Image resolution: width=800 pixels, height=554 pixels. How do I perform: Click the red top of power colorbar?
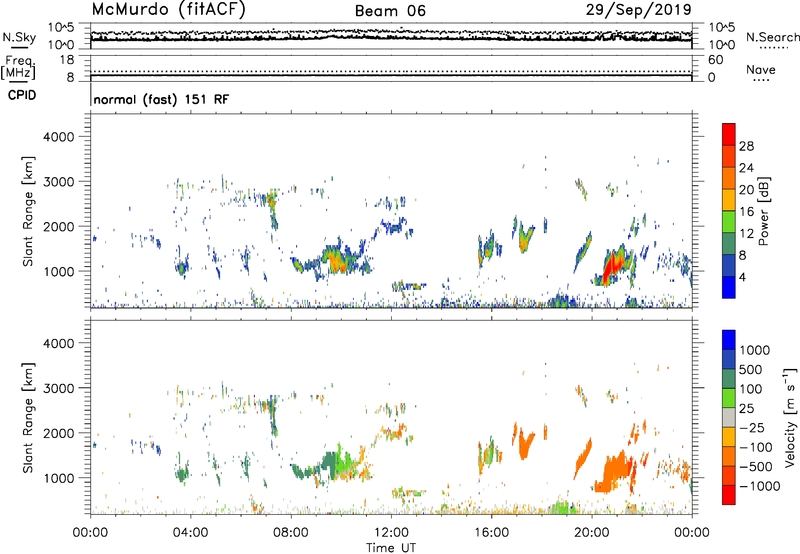(x=729, y=134)
